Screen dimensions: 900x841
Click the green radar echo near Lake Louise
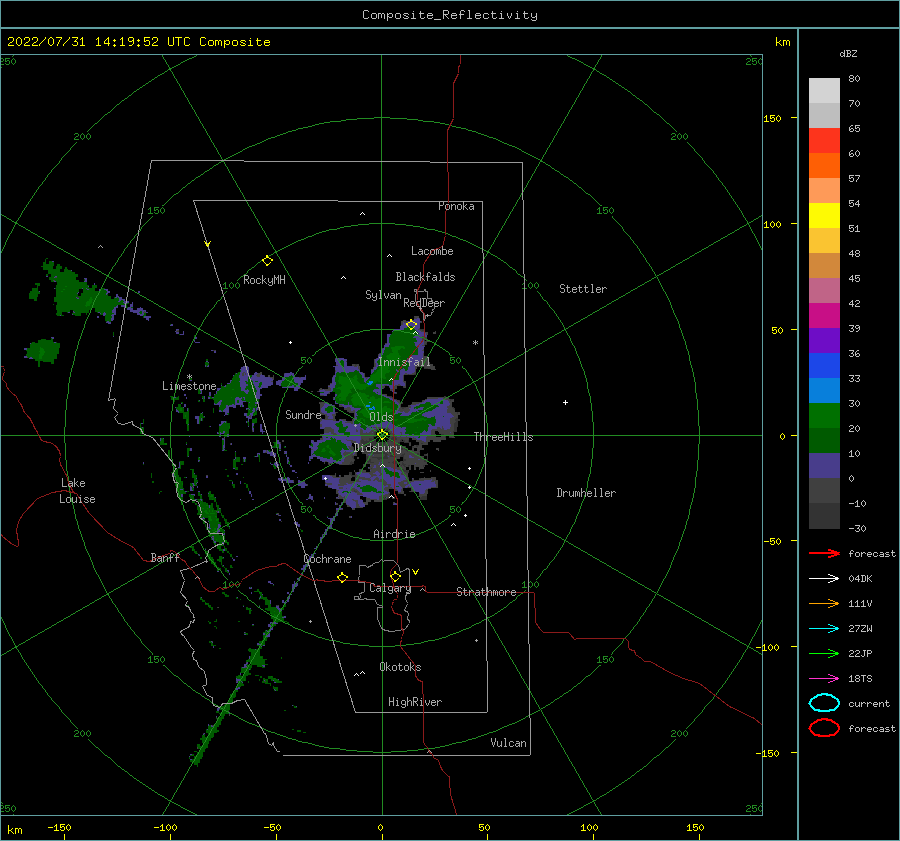[43, 350]
